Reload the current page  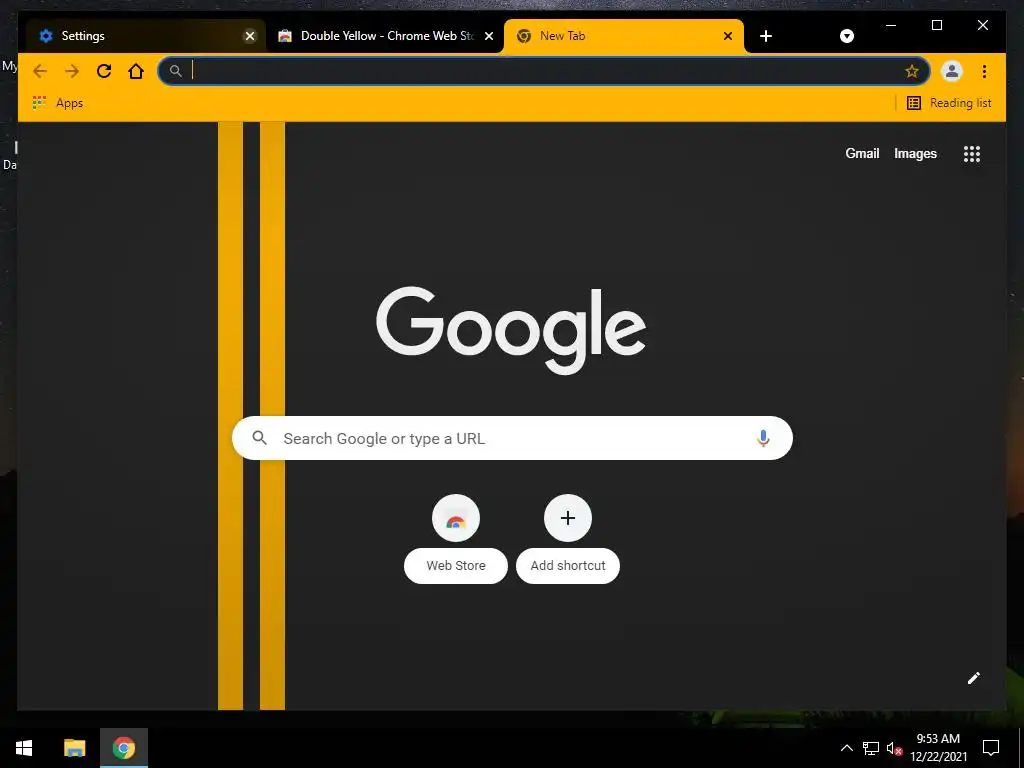tap(104, 71)
